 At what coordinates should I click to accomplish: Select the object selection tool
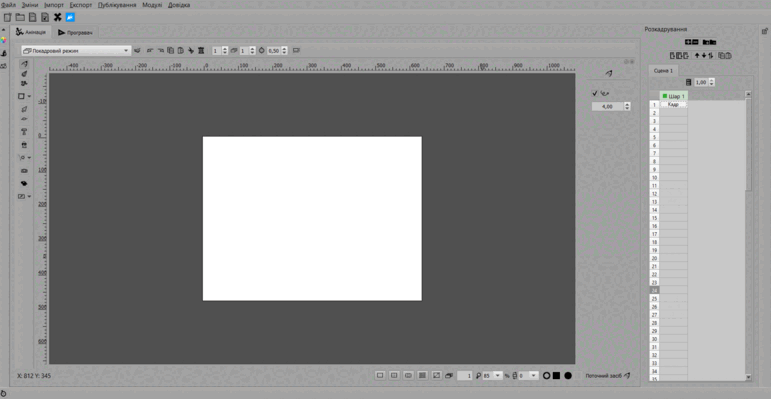pos(24,109)
